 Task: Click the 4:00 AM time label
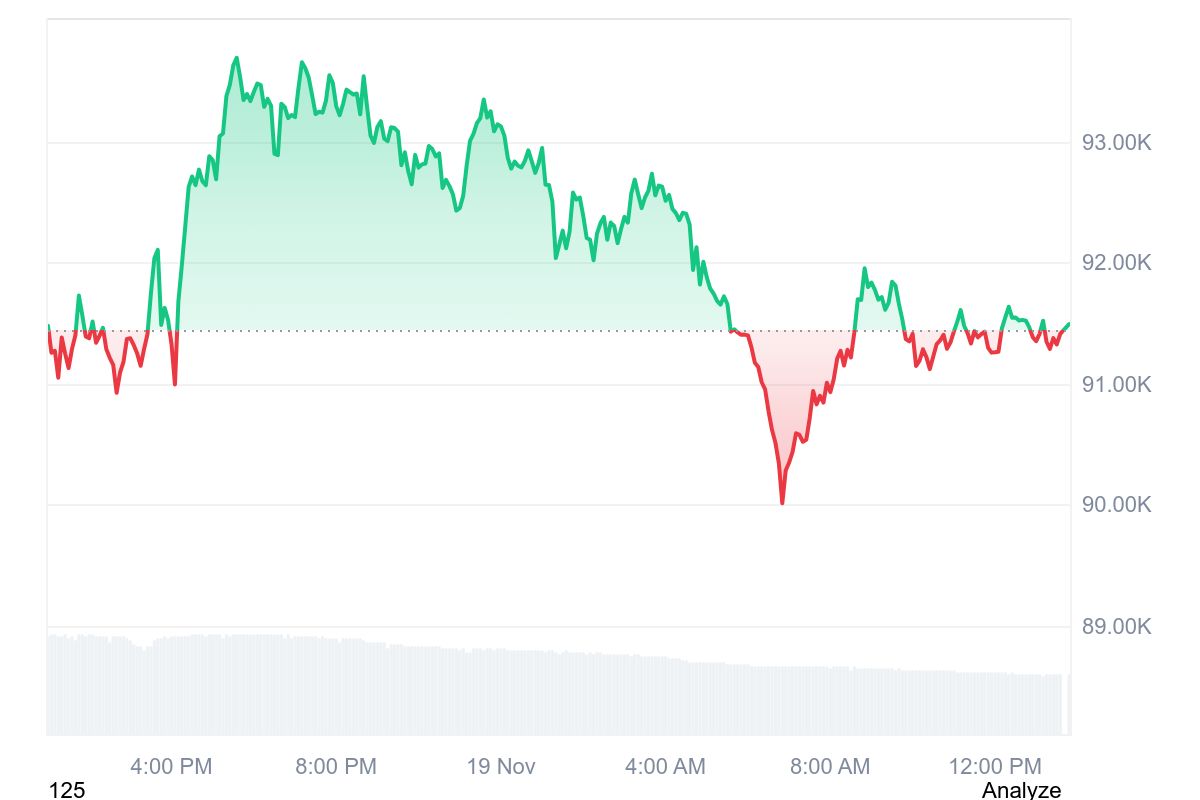click(665, 767)
